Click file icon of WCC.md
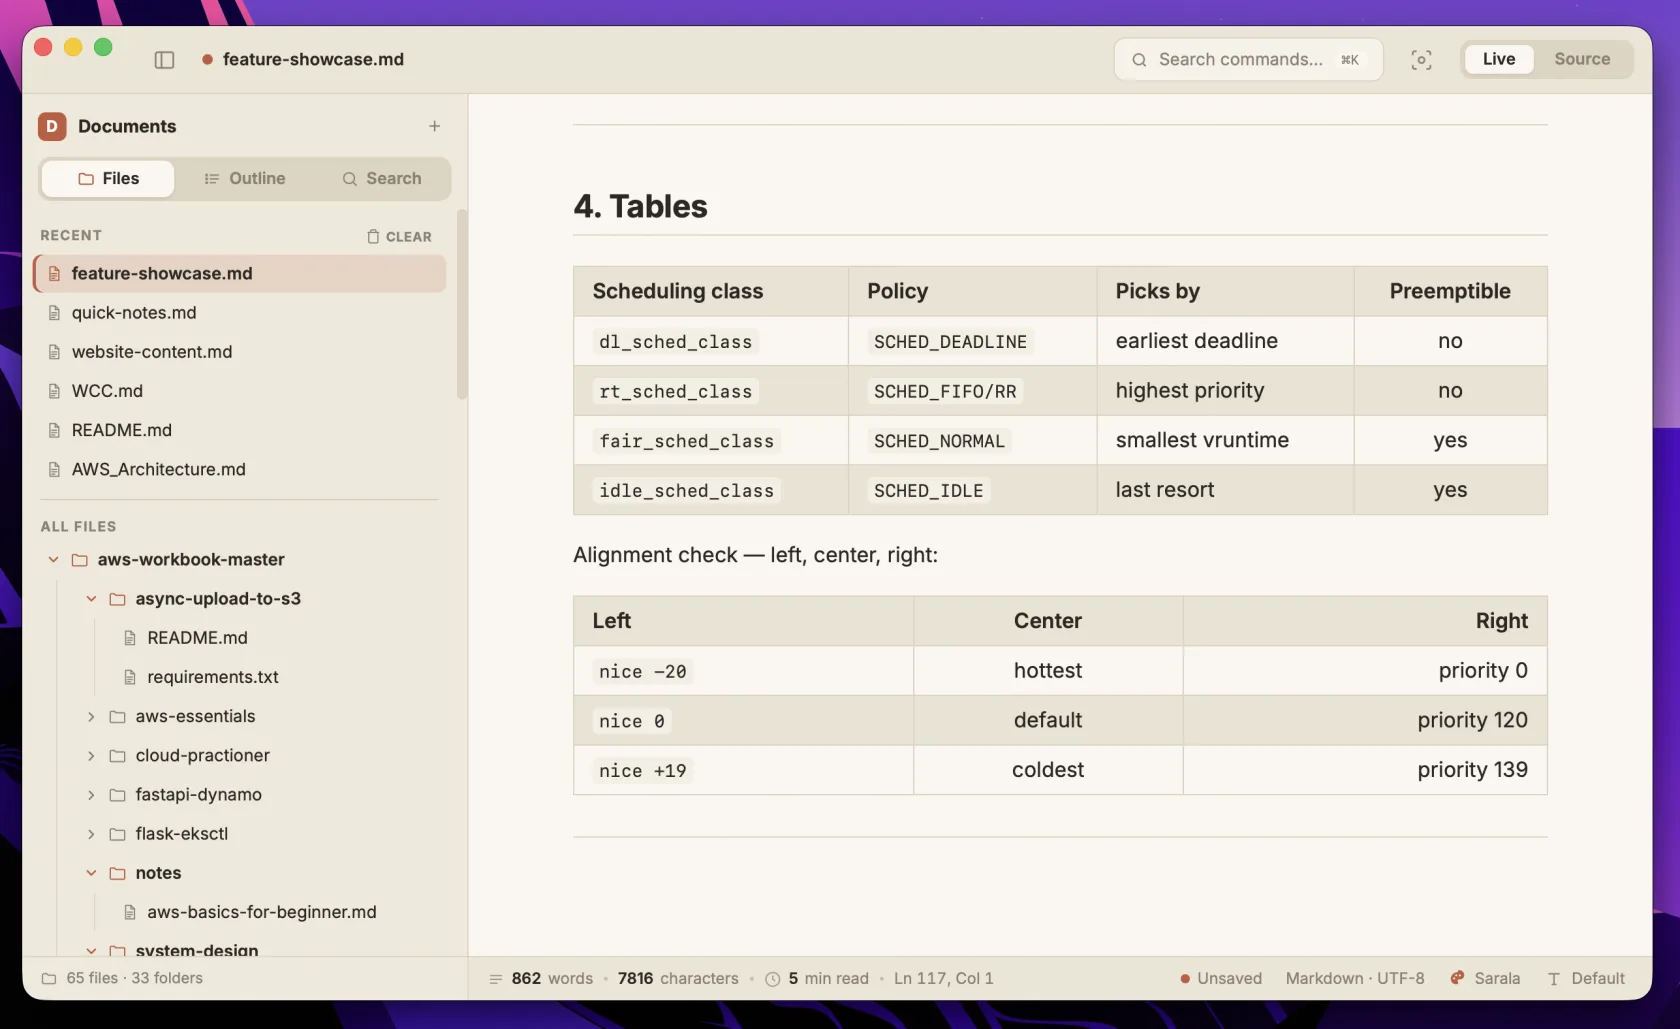 coord(55,391)
